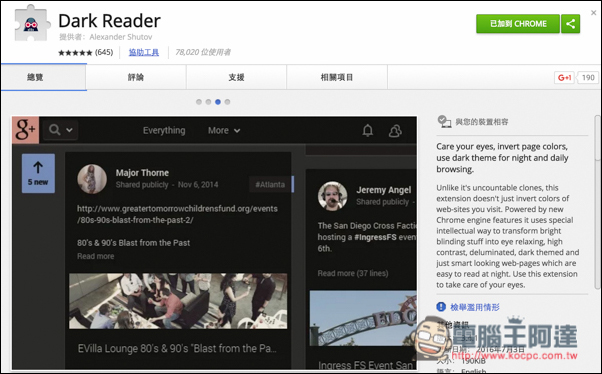
Task: Click the #Atlanta hashtag tag
Action: coord(270,185)
